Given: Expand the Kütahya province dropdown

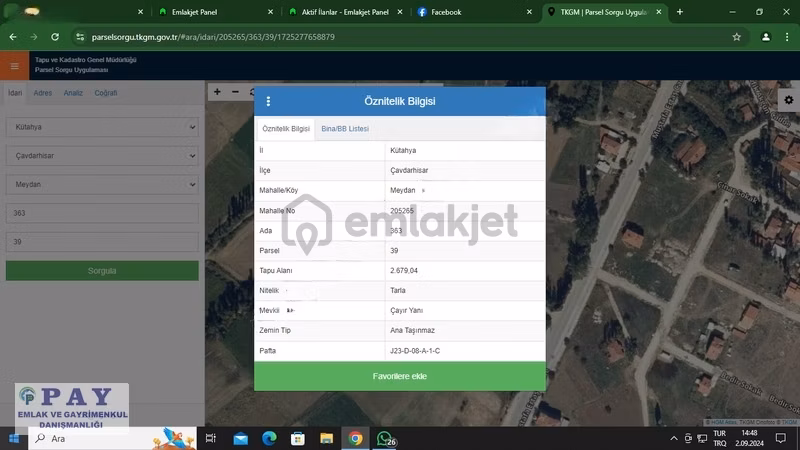Looking at the screenshot, I should 102,127.
